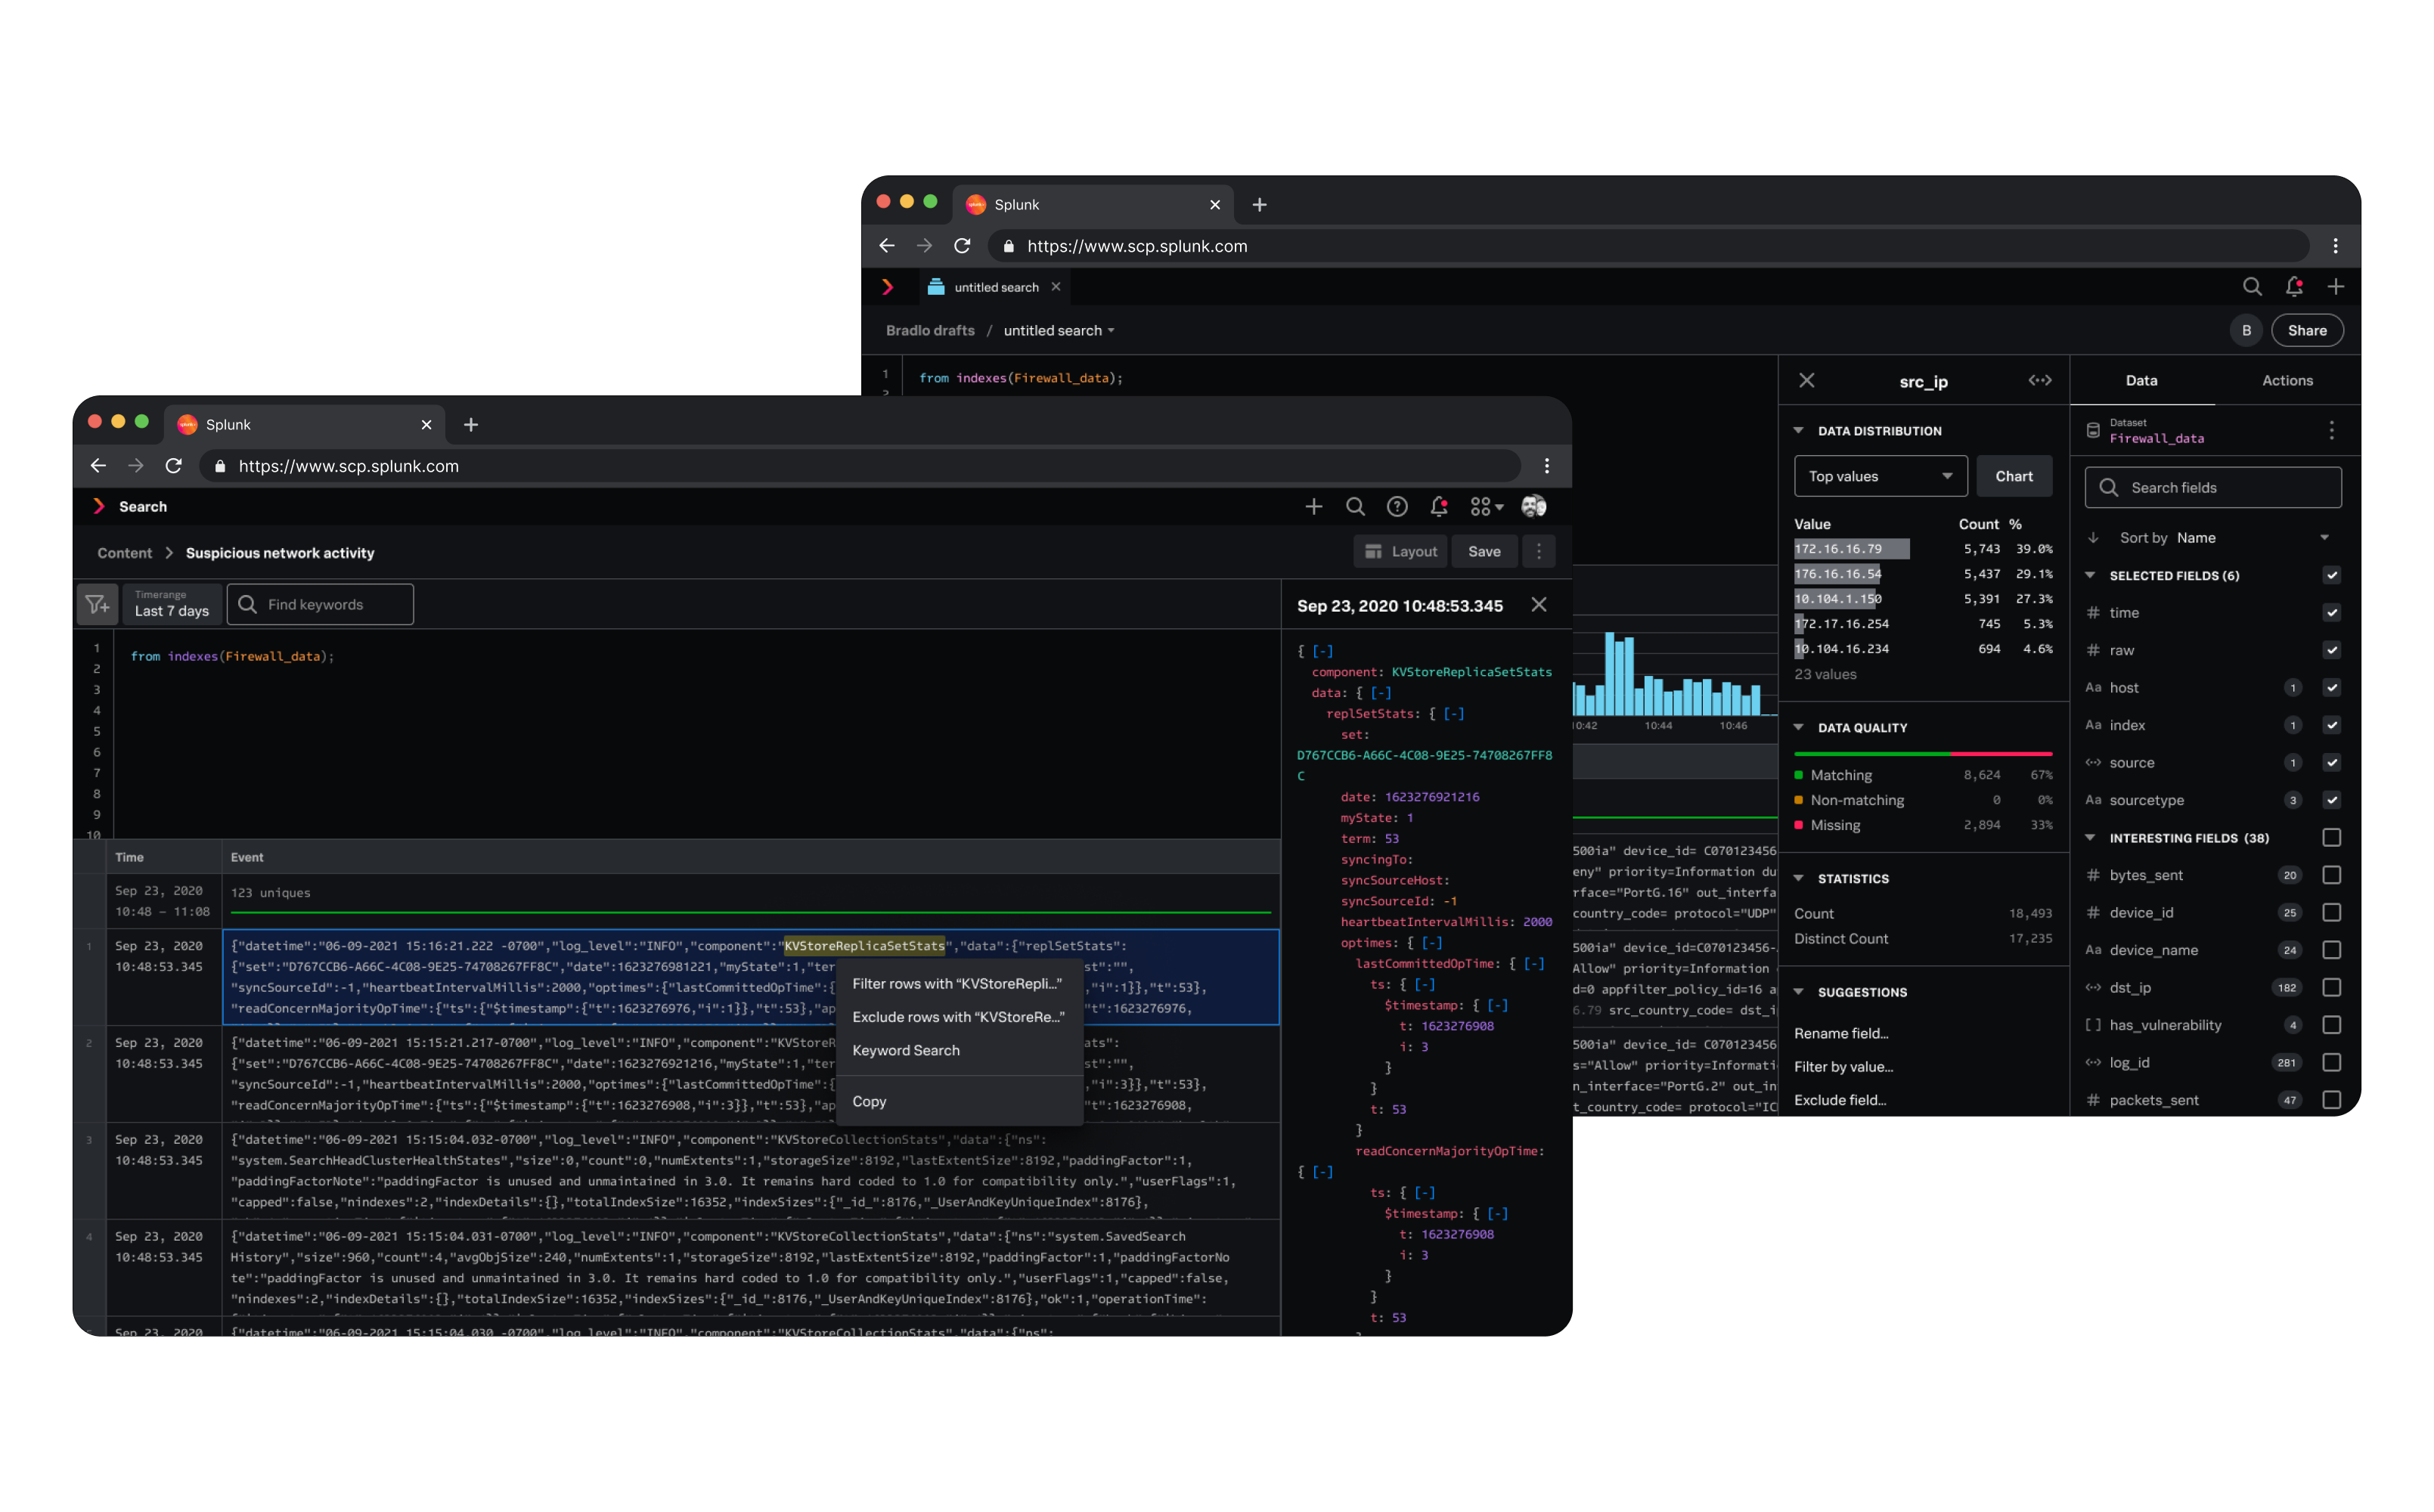Collapse the Data Quality section

[x=1799, y=728]
